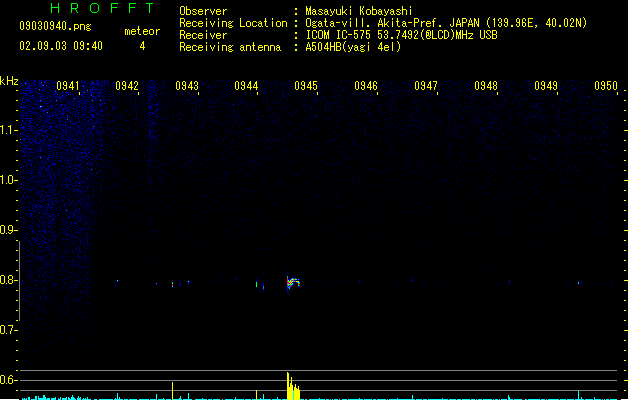Image resolution: width=629 pixels, height=400 pixels.
Task: Click the 0949 time marker
Action: tap(546, 86)
